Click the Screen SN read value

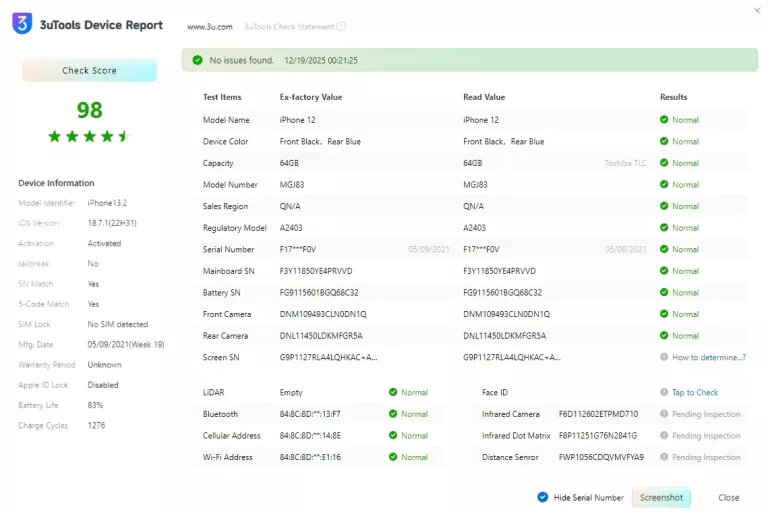point(512,357)
